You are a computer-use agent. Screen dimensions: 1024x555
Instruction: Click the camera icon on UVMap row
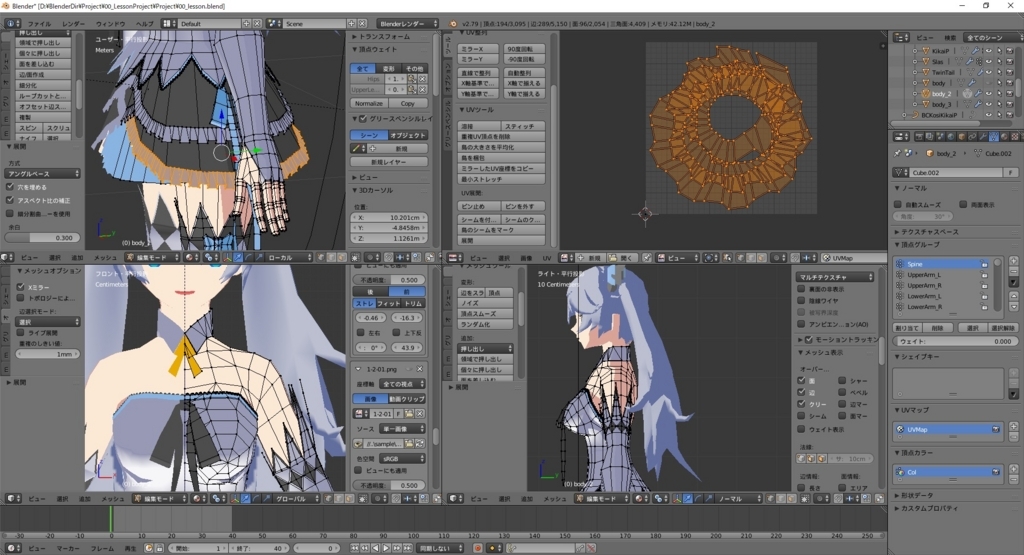pos(996,430)
